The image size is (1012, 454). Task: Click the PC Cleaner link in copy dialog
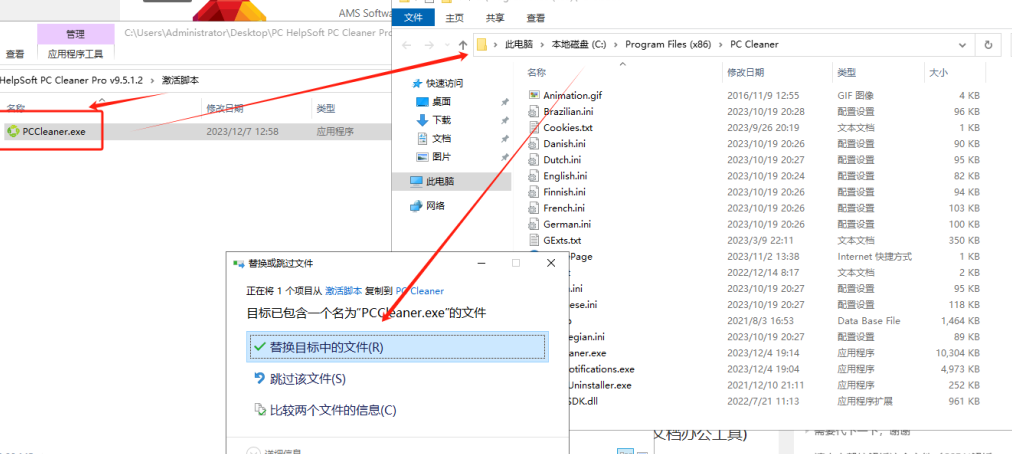(x=420, y=291)
